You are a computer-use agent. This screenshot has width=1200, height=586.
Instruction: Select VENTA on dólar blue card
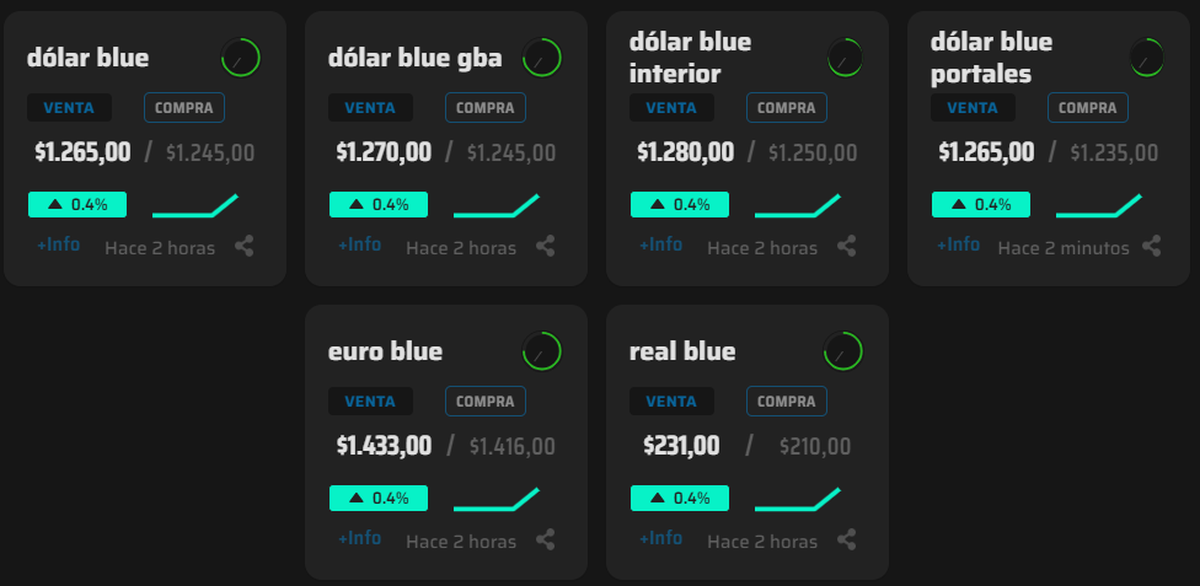click(x=70, y=108)
